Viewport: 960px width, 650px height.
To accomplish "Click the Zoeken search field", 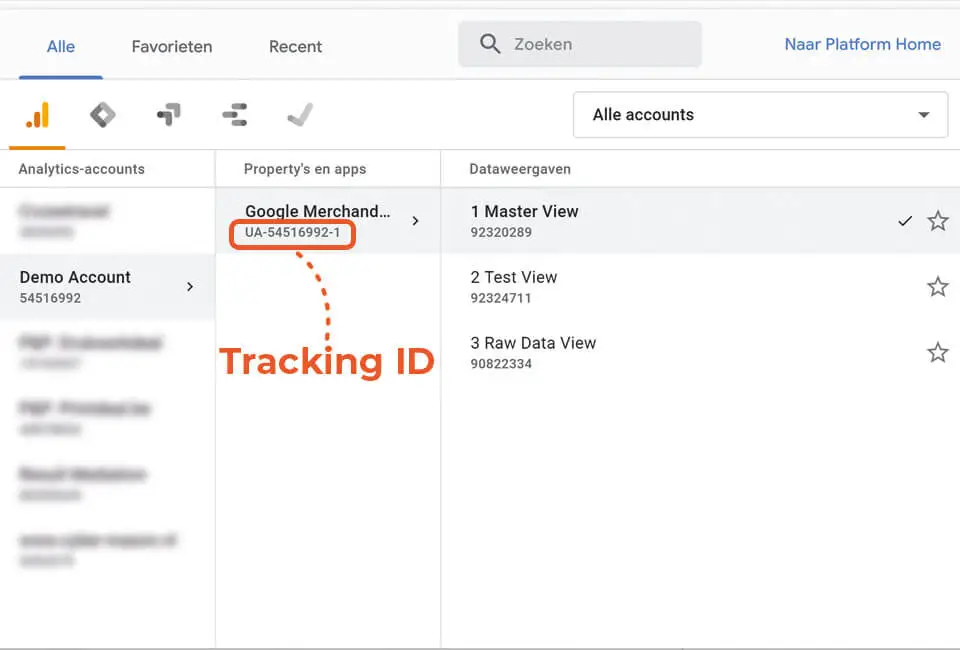I will point(580,44).
